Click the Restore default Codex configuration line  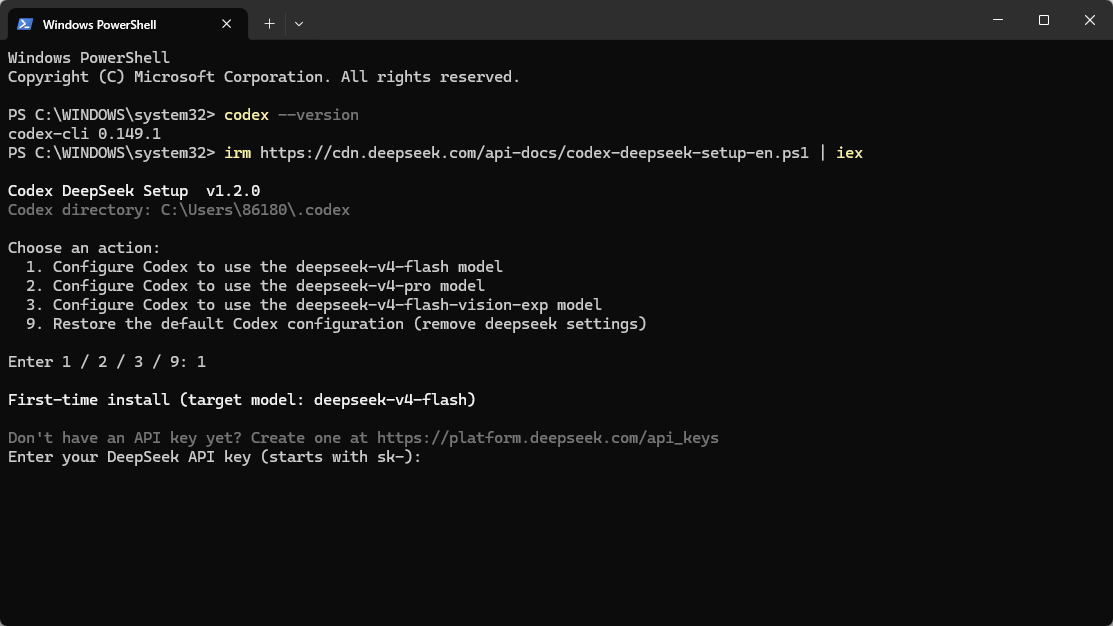coord(336,324)
